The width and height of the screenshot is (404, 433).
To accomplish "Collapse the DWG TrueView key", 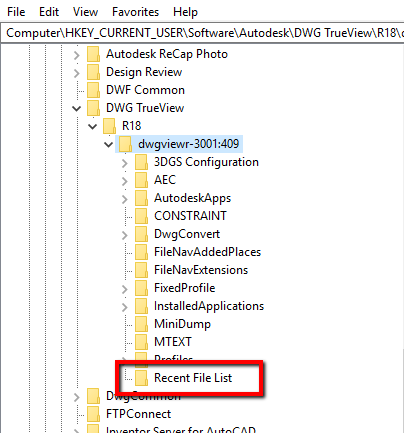I will coord(77,108).
